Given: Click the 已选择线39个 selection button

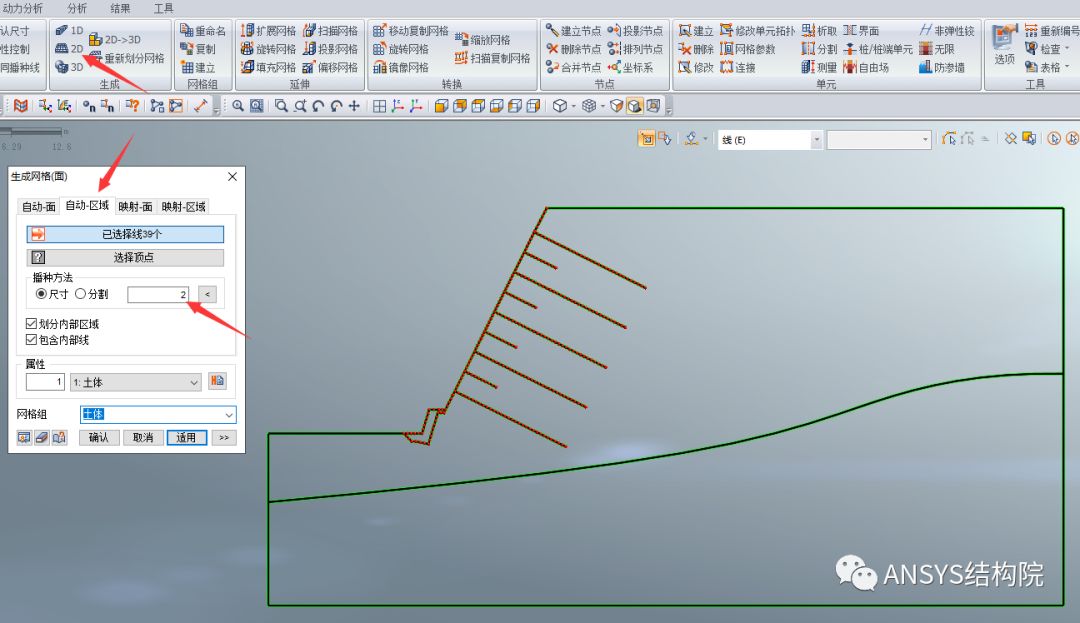Looking at the screenshot, I should pos(125,235).
